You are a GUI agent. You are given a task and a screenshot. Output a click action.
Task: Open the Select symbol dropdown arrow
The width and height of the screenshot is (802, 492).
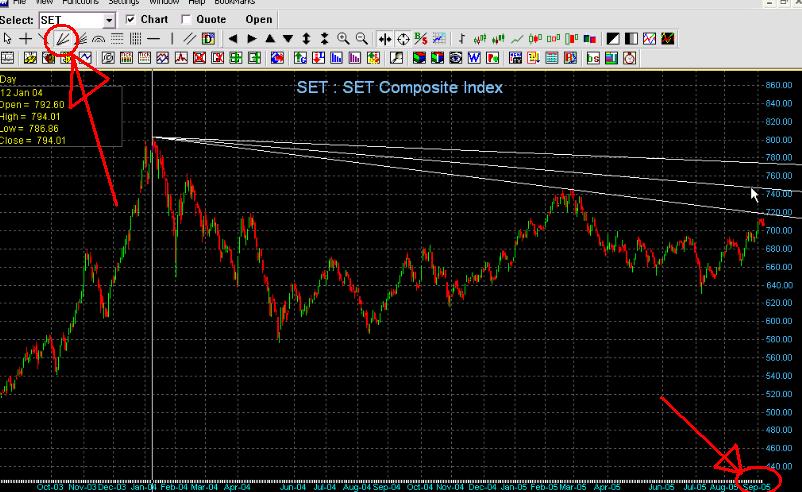click(x=109, y=20)
